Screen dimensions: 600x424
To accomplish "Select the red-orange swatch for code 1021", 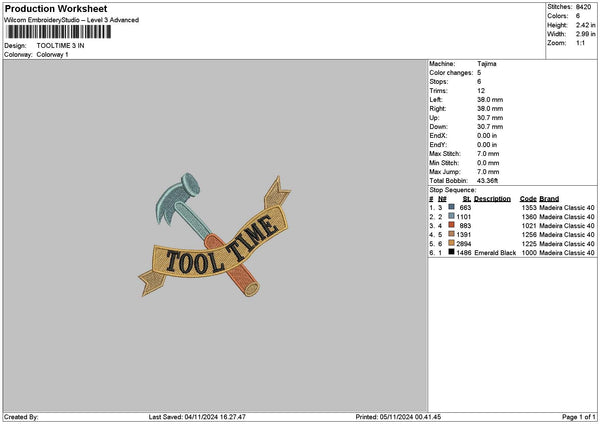I will coord(452,225).
